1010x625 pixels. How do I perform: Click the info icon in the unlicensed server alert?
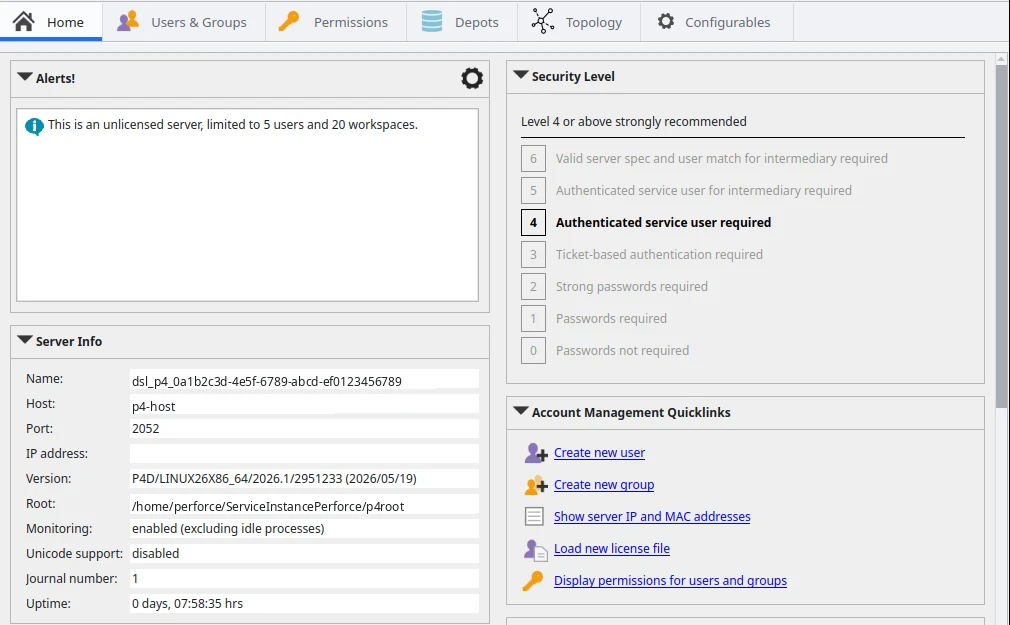click(34, 126)
